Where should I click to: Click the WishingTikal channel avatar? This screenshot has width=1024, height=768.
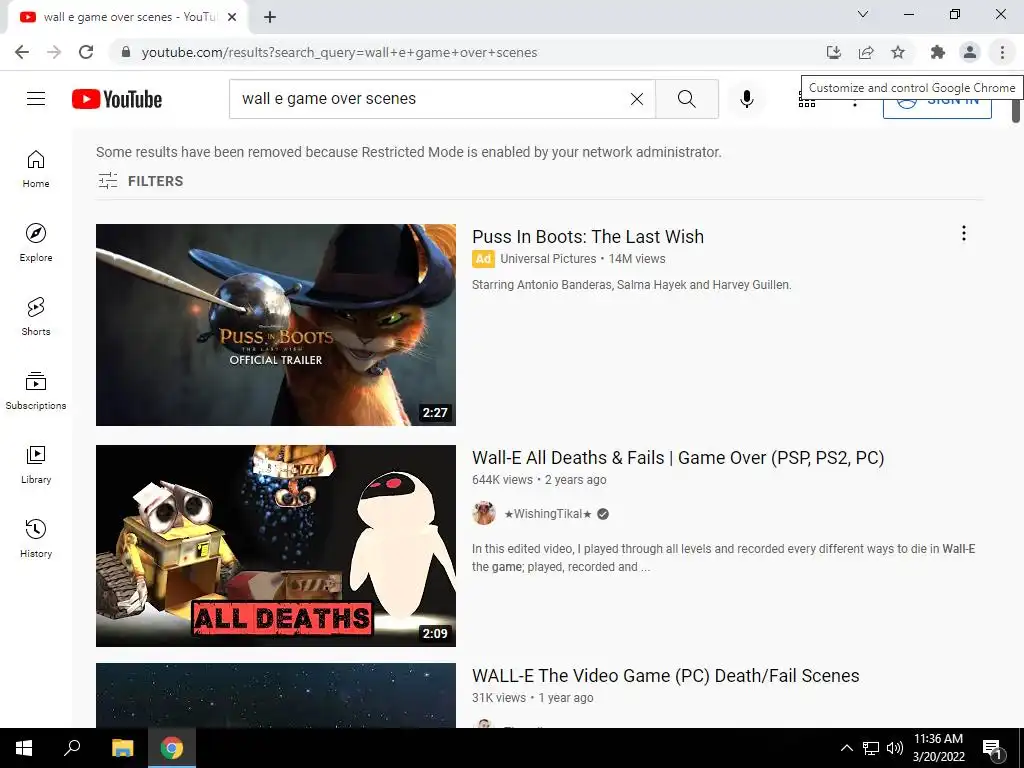click(x=484, y=513)
